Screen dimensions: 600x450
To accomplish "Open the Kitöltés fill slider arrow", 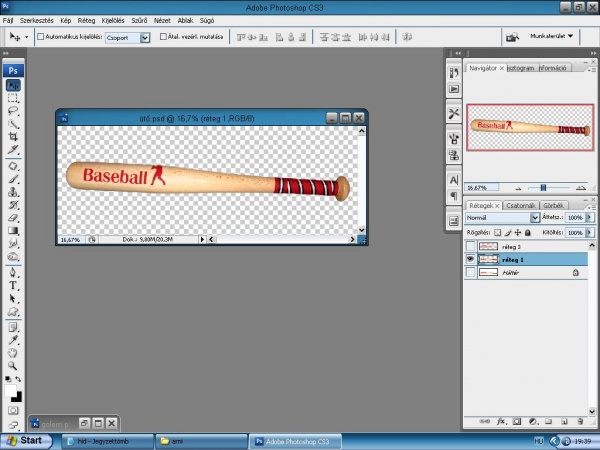I will pyautogui.click(x=590, y=232).
